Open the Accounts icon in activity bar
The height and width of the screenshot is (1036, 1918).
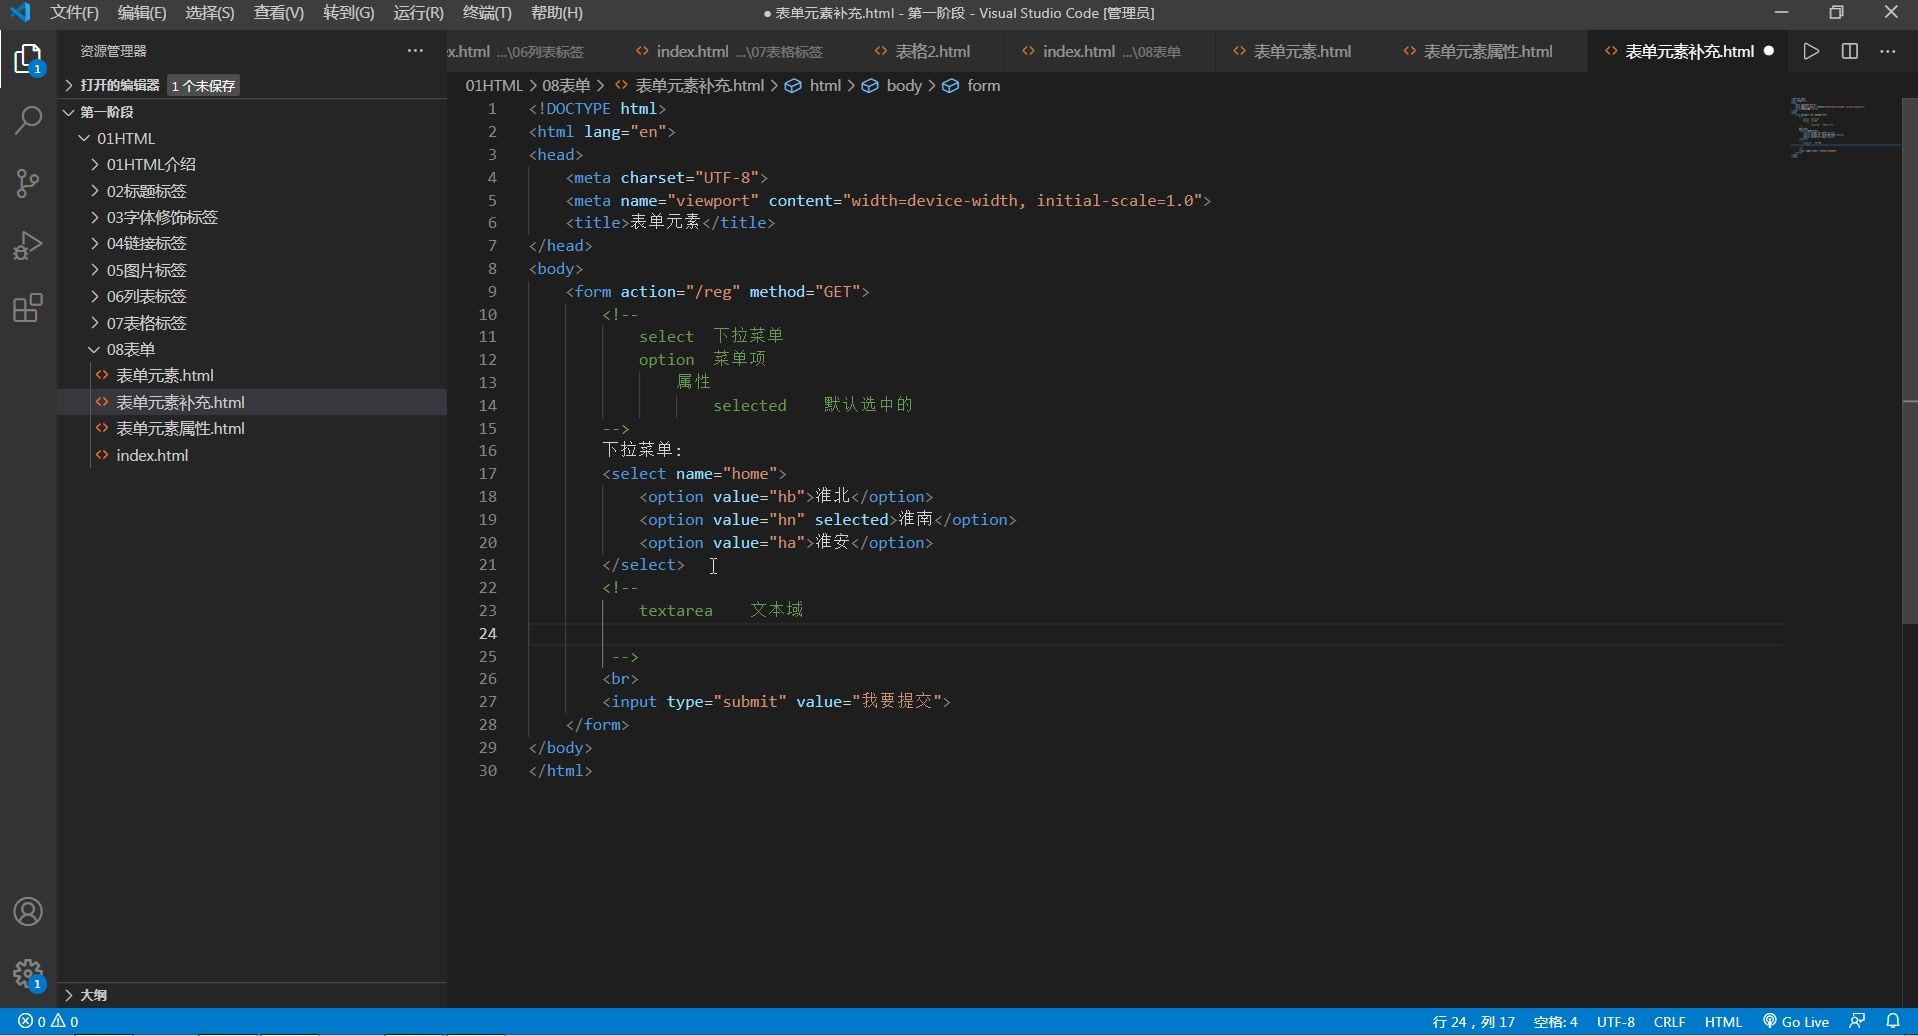(x=28, y=912)
